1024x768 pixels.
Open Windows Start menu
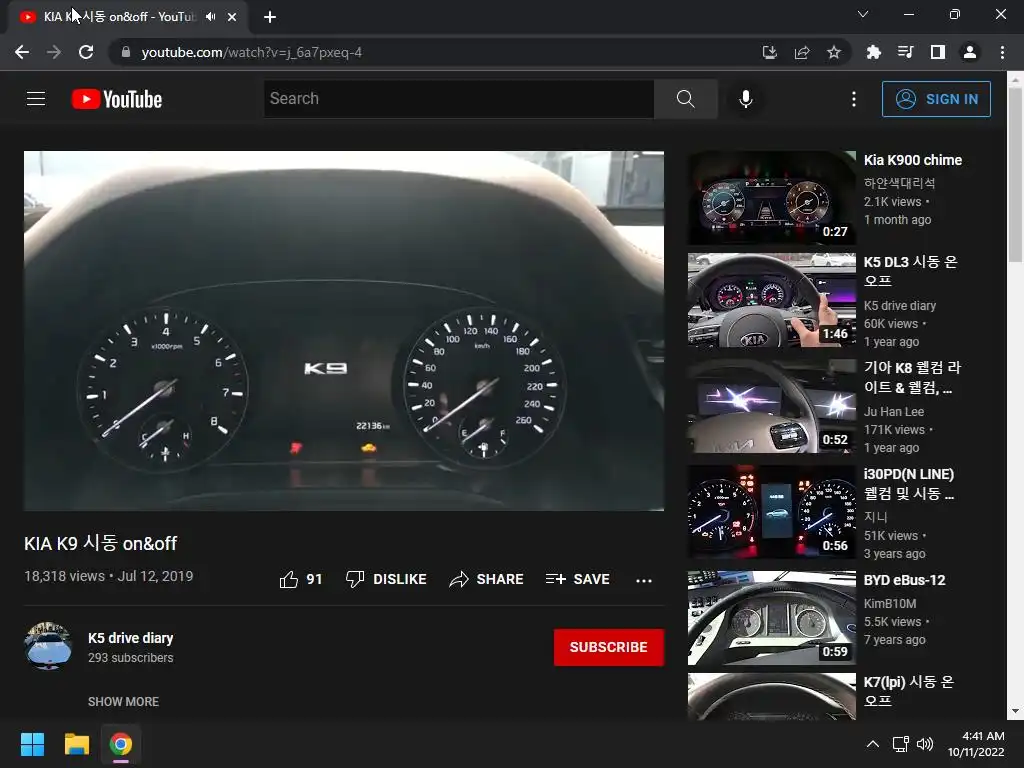(32, 744)
